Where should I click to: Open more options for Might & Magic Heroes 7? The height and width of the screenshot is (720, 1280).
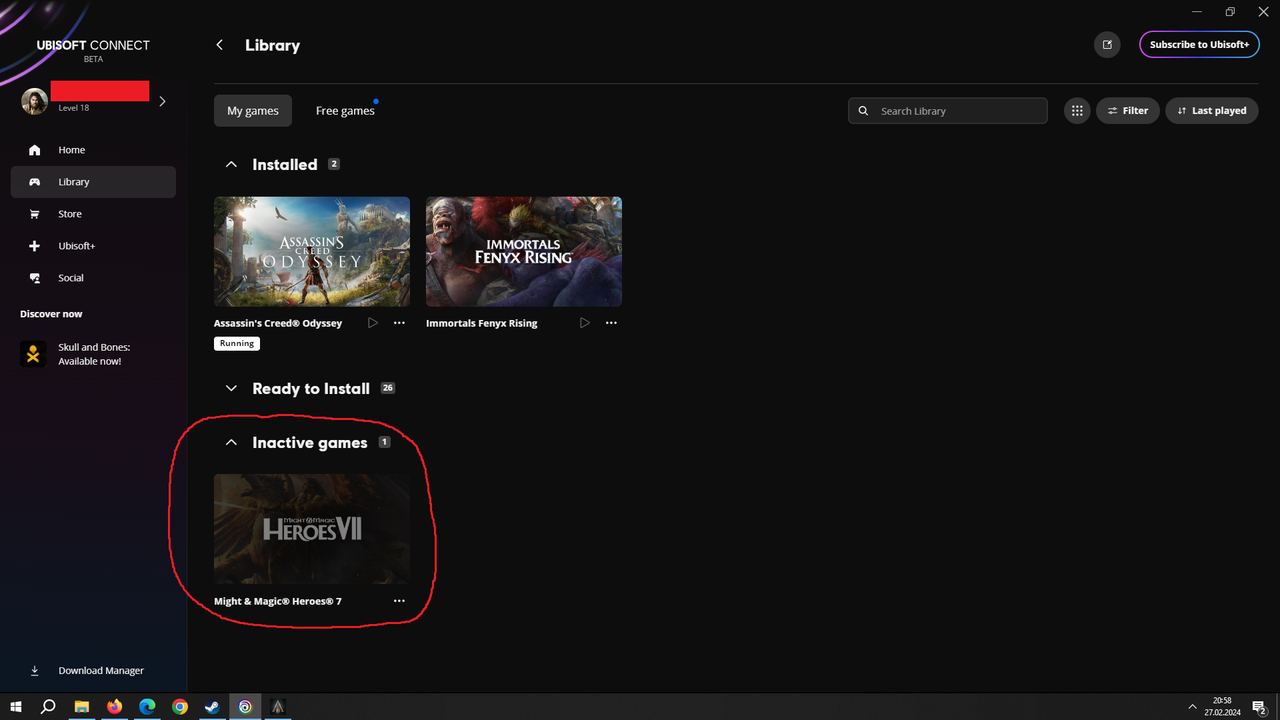(x=399, y=601)
